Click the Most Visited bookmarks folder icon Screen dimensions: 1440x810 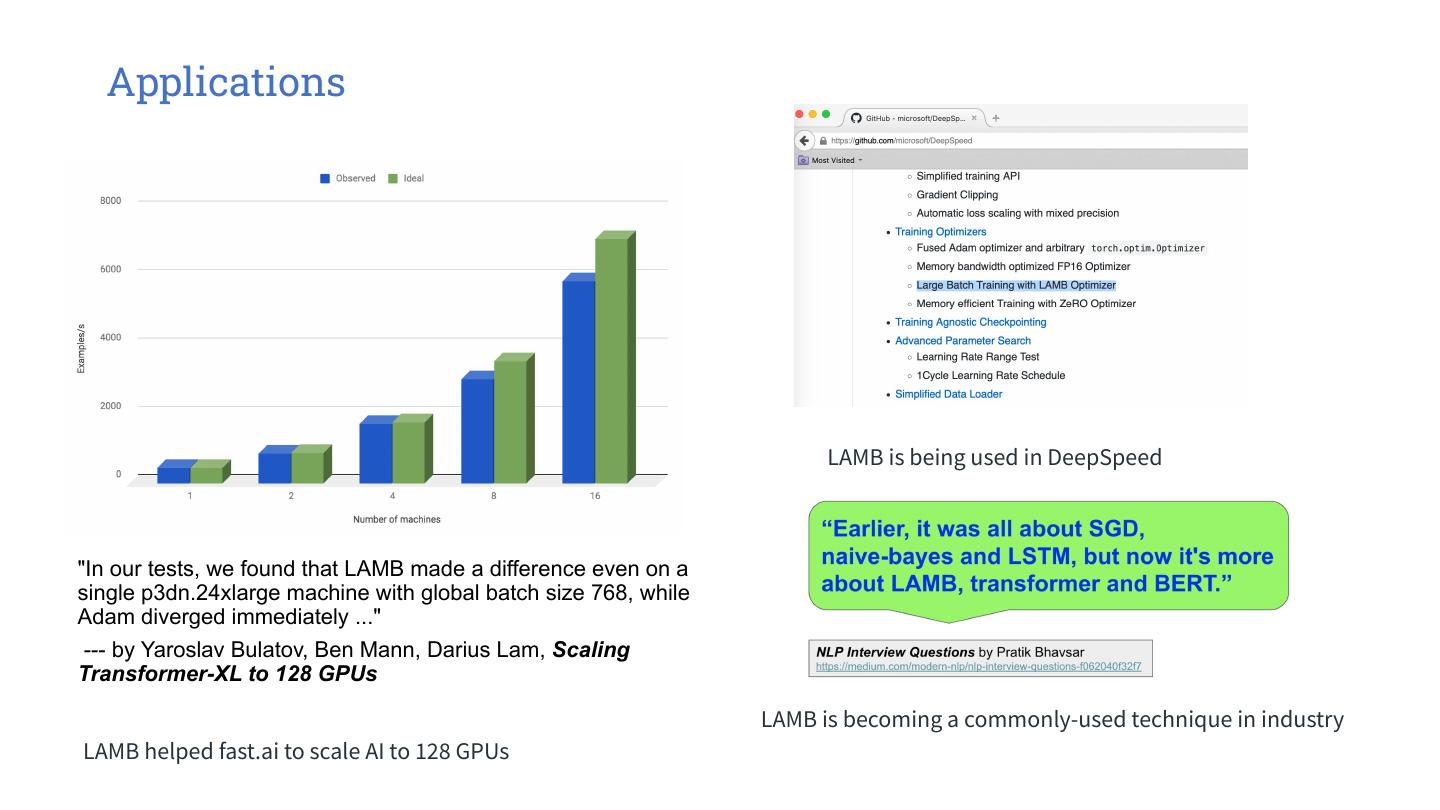coord(803,160)
